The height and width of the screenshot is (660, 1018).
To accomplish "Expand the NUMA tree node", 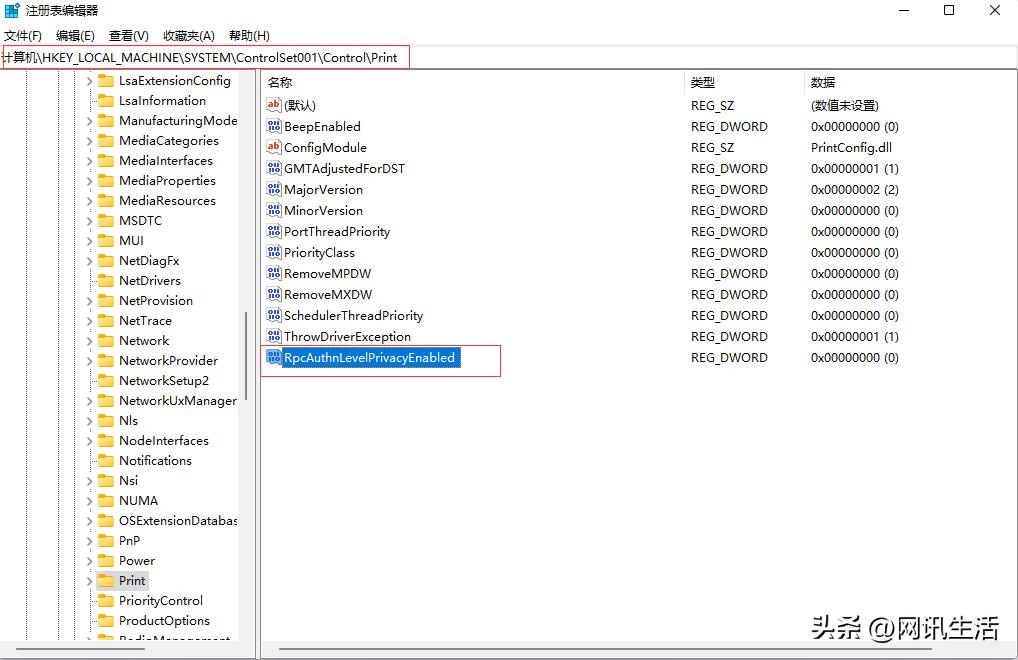I will tap(90, 500).
